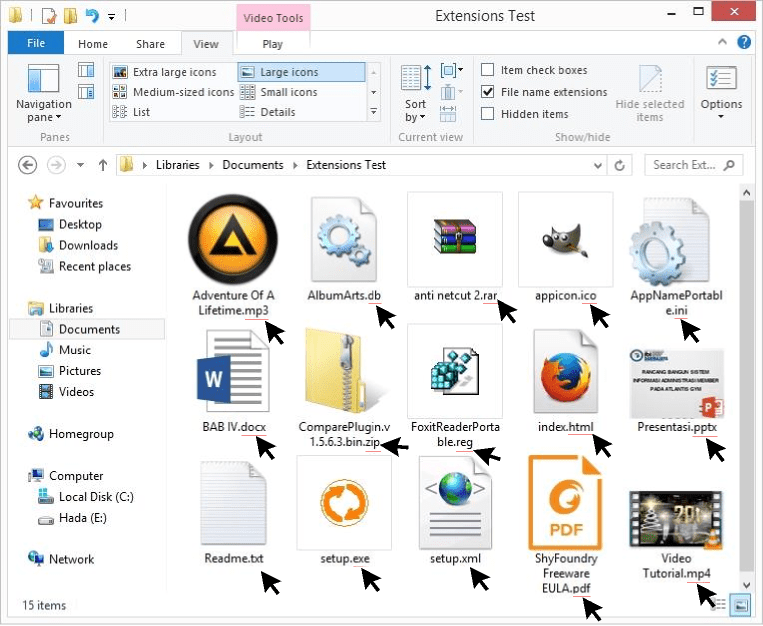Select the Adventure Of A Lifetime.mp3 file icon
The width and height of the screenshot is (763, 626).
(233, 239)
